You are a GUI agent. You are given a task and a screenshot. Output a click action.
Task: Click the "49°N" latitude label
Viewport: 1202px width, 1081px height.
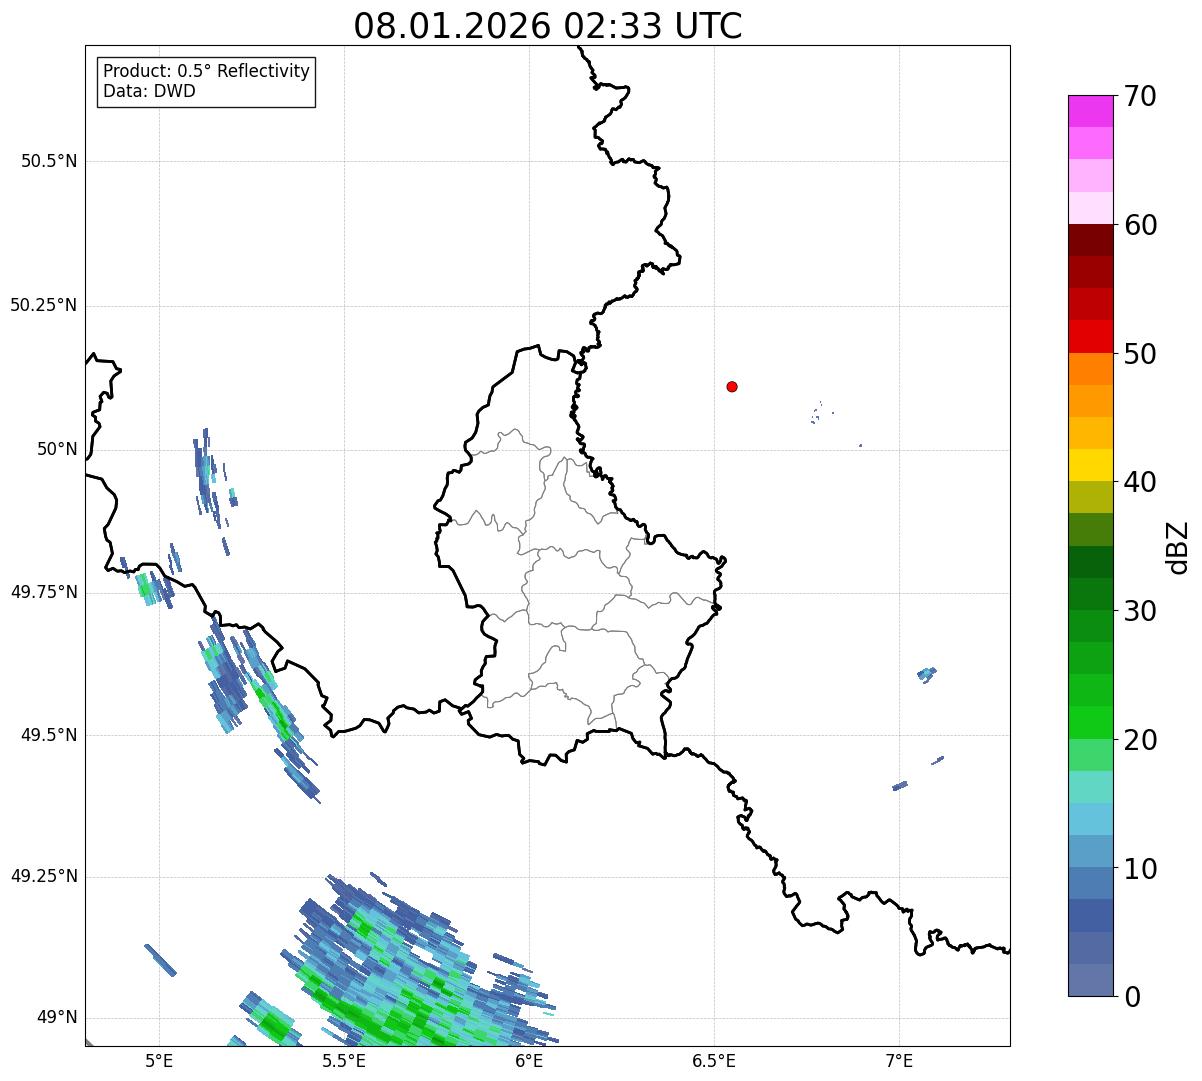pyautogui.click(x=57, y=1018)
